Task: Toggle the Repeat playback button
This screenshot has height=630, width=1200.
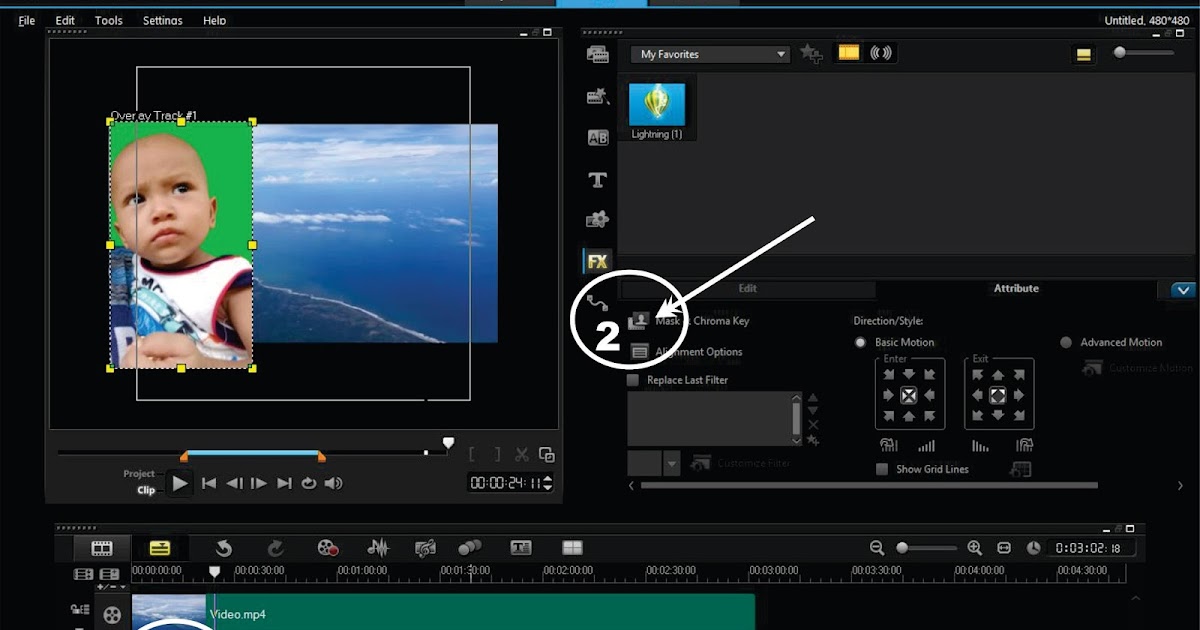Action: click(x=309, y=483)
